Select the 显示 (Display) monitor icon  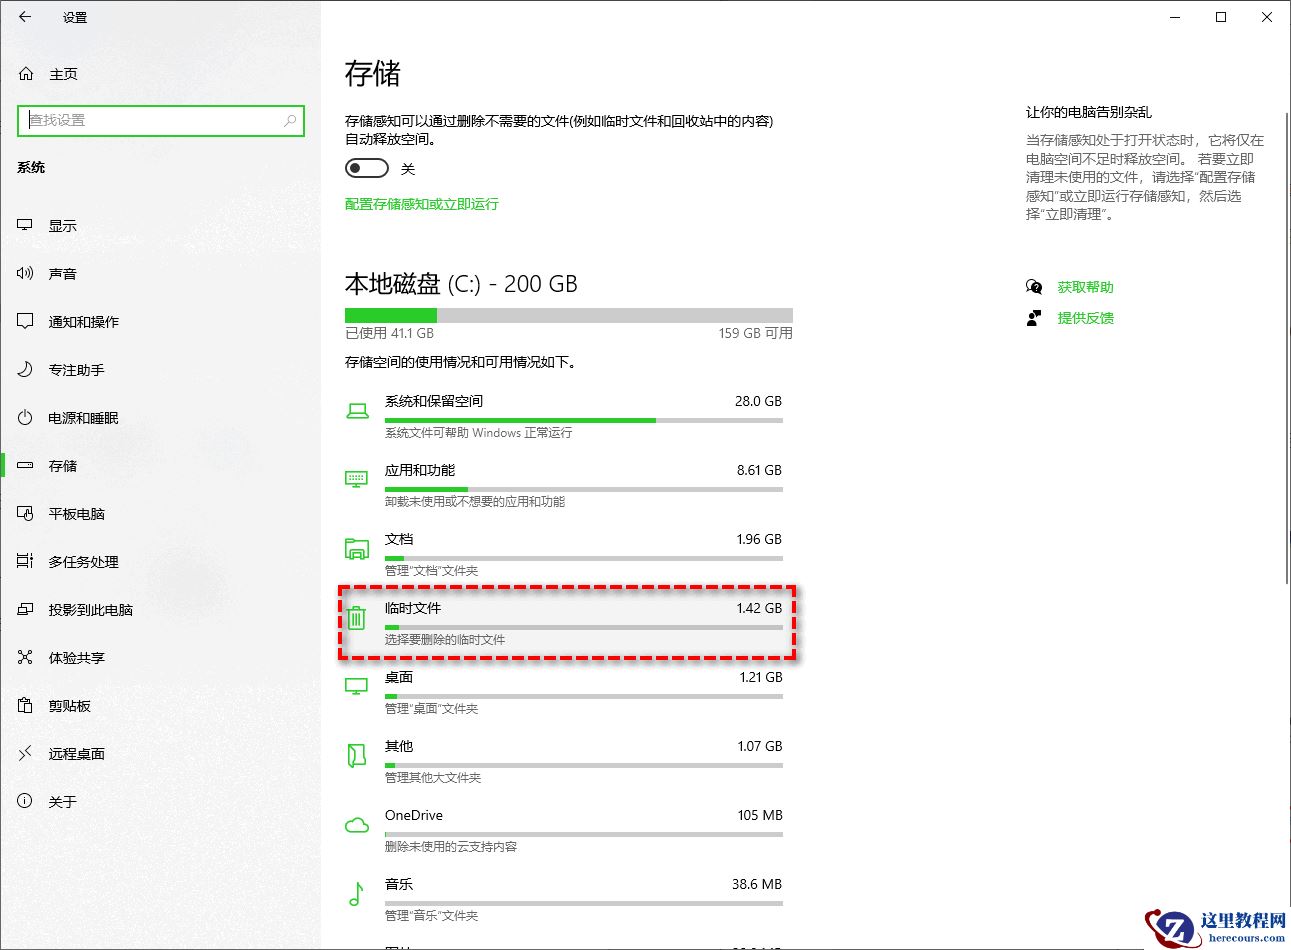pos(24,225)
